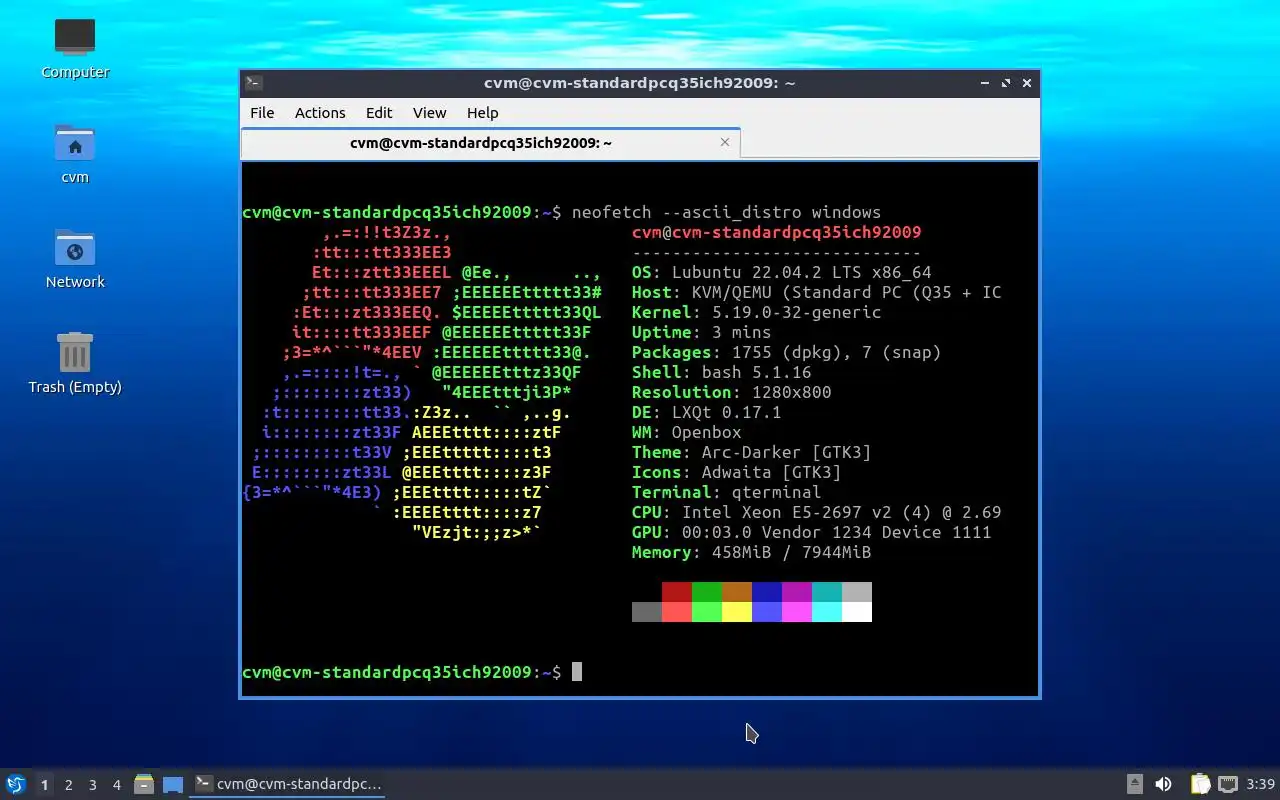This screenshot has width=1280, height=800.
Task: Switch to virtual desktop 3
Action: (92, 785)
